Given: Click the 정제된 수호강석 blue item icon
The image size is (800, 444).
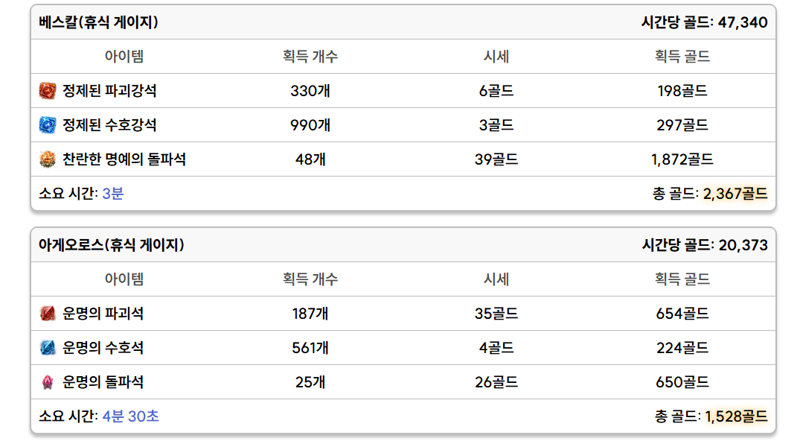Looking at the screenshot, I should pos(47,125).
